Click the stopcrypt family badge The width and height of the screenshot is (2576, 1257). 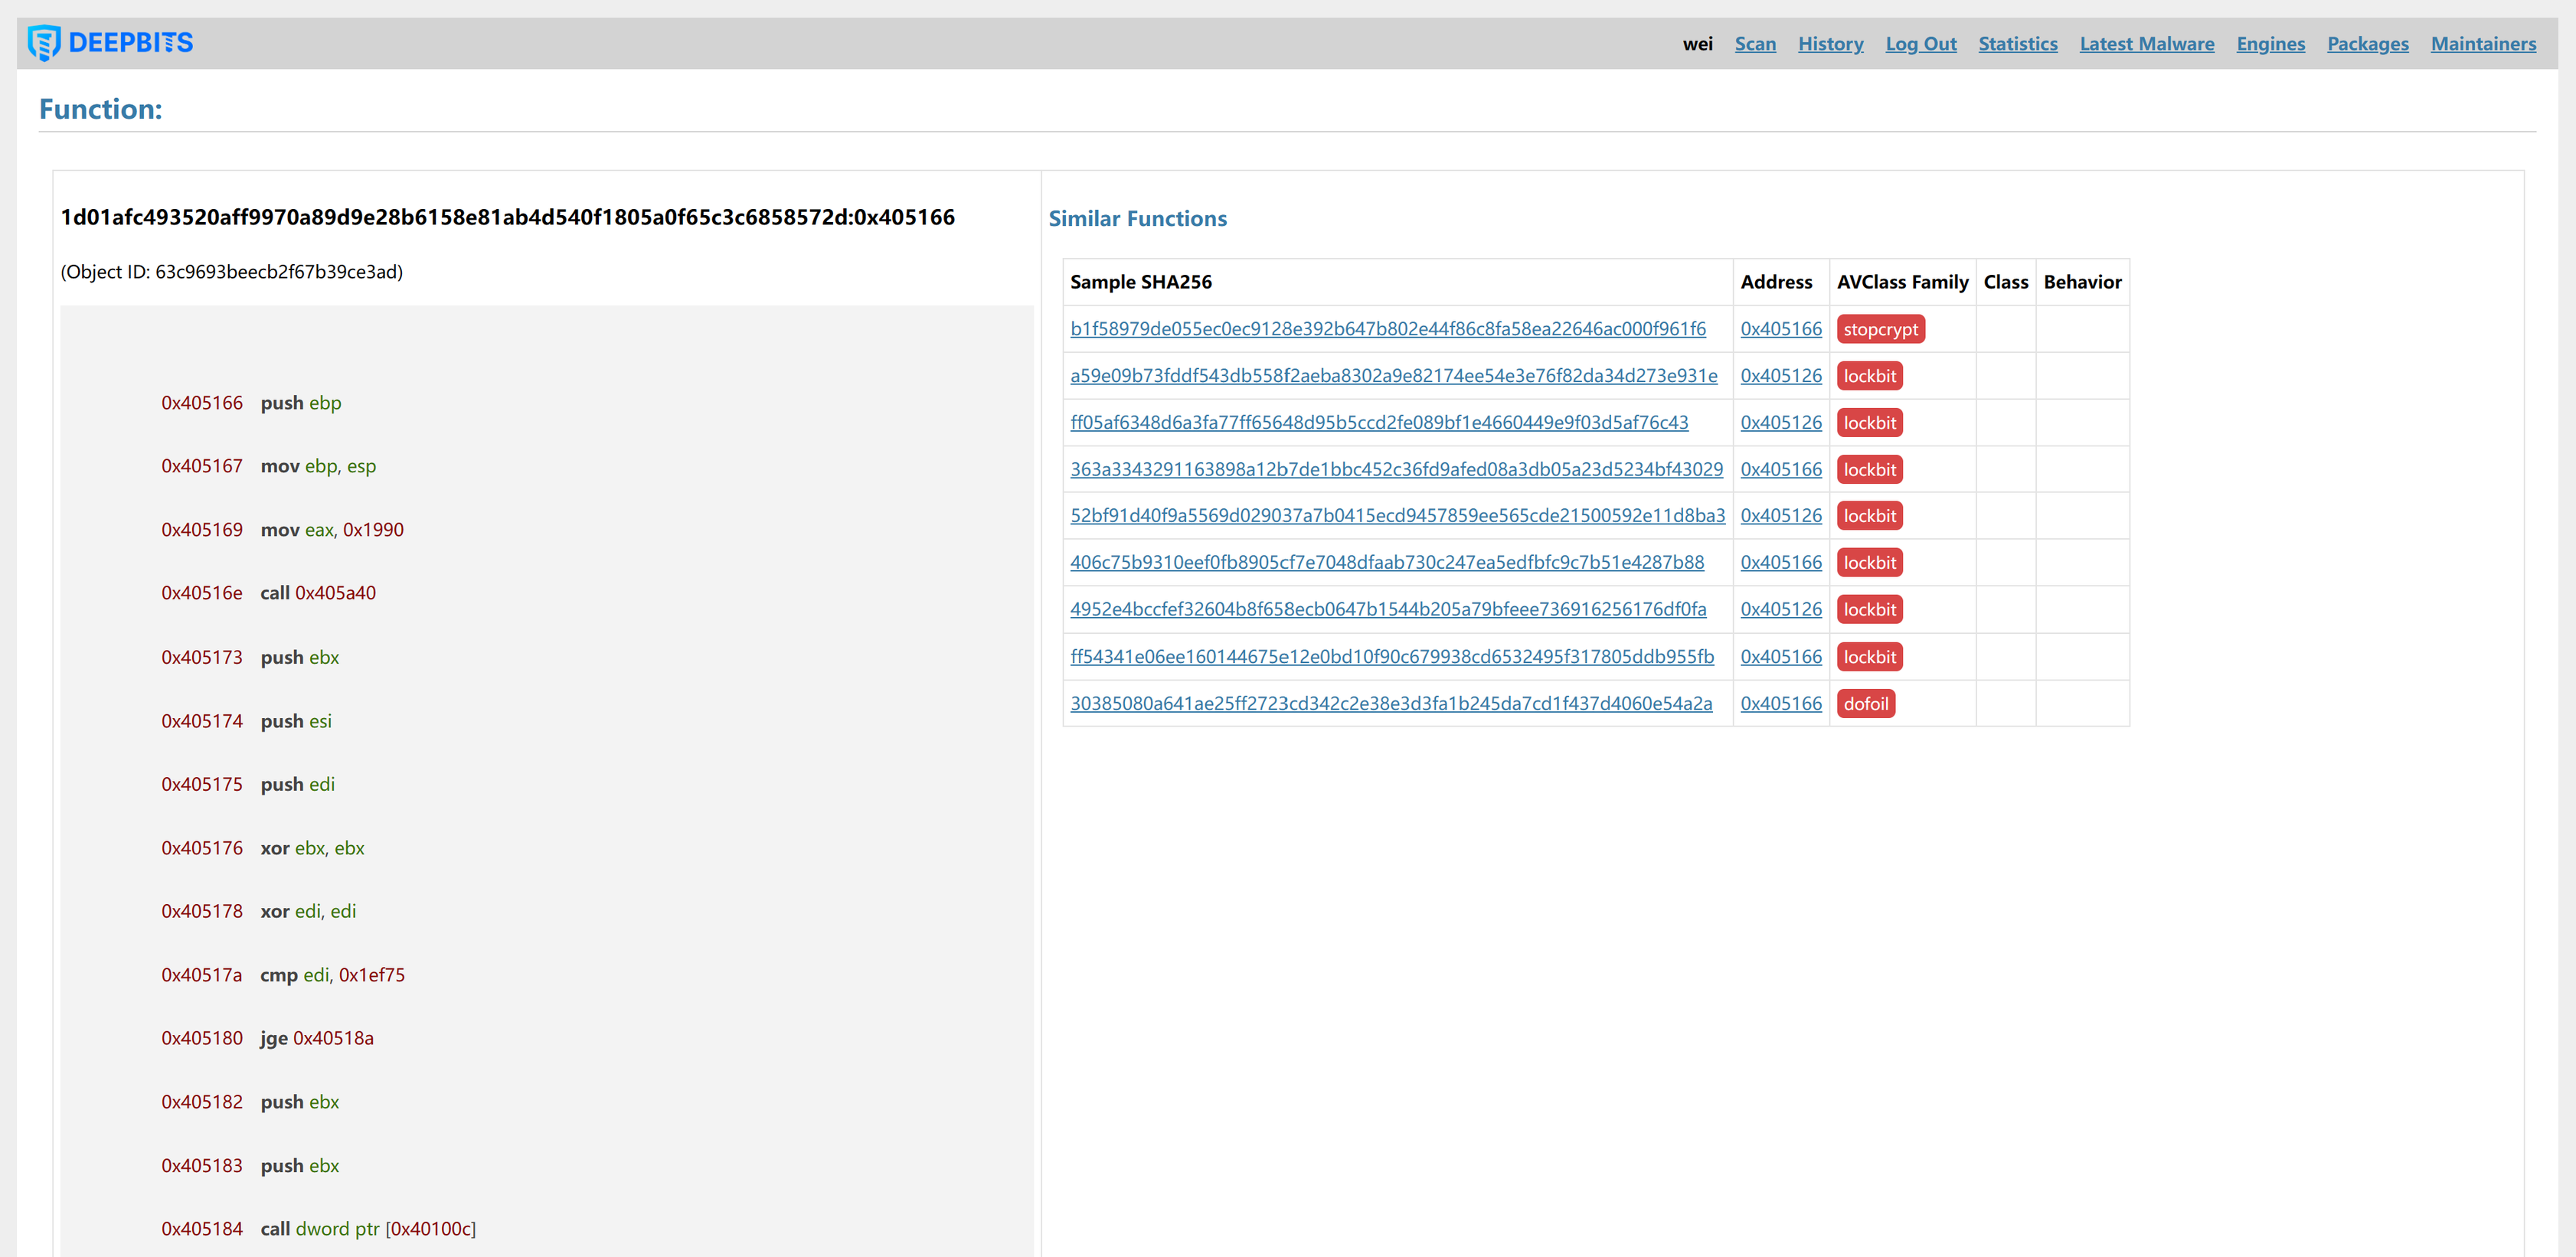coord(1880,329)
